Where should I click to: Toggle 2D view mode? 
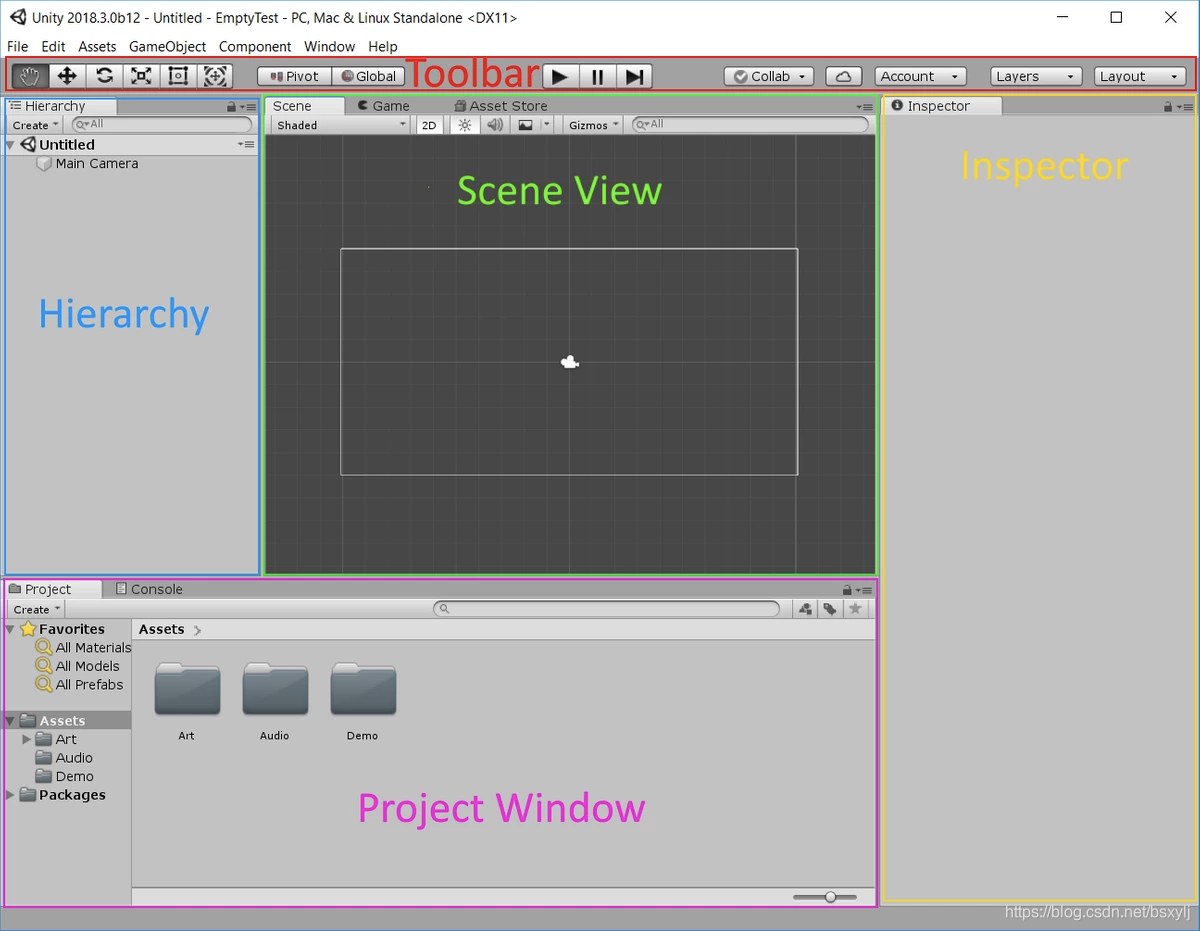tap(429, 125)
